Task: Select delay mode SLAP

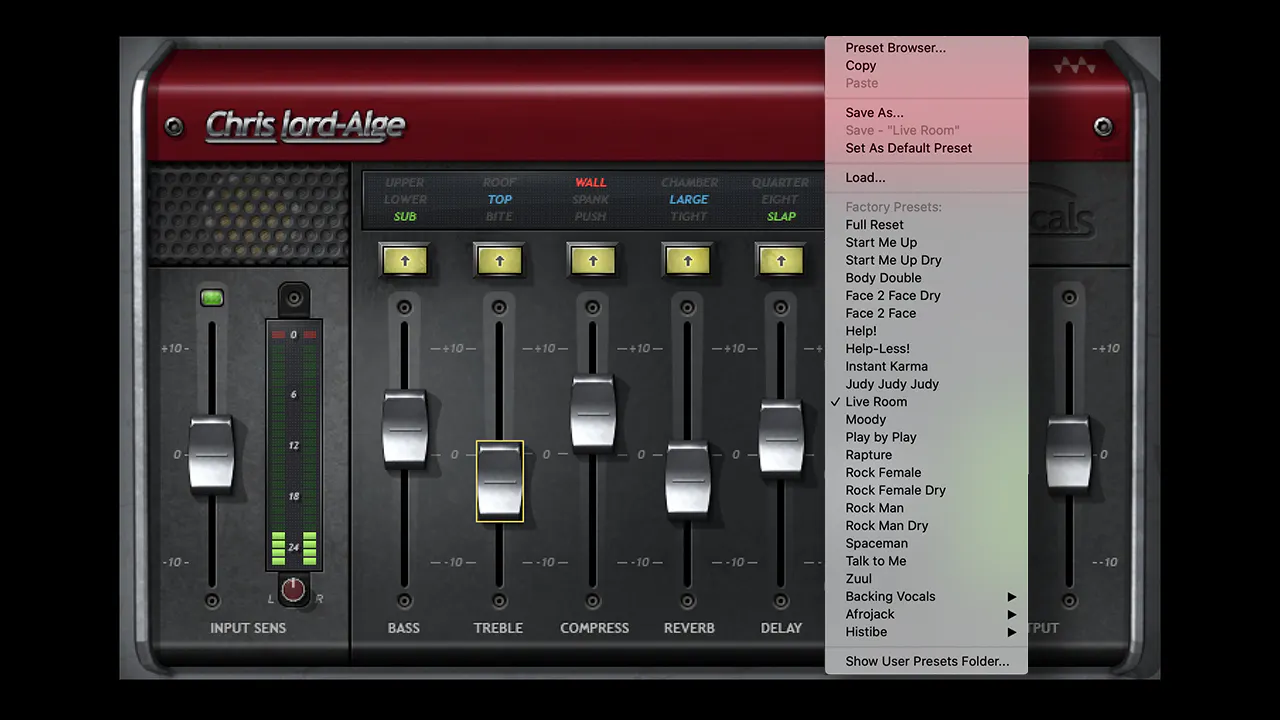Action: coord(781,216)
